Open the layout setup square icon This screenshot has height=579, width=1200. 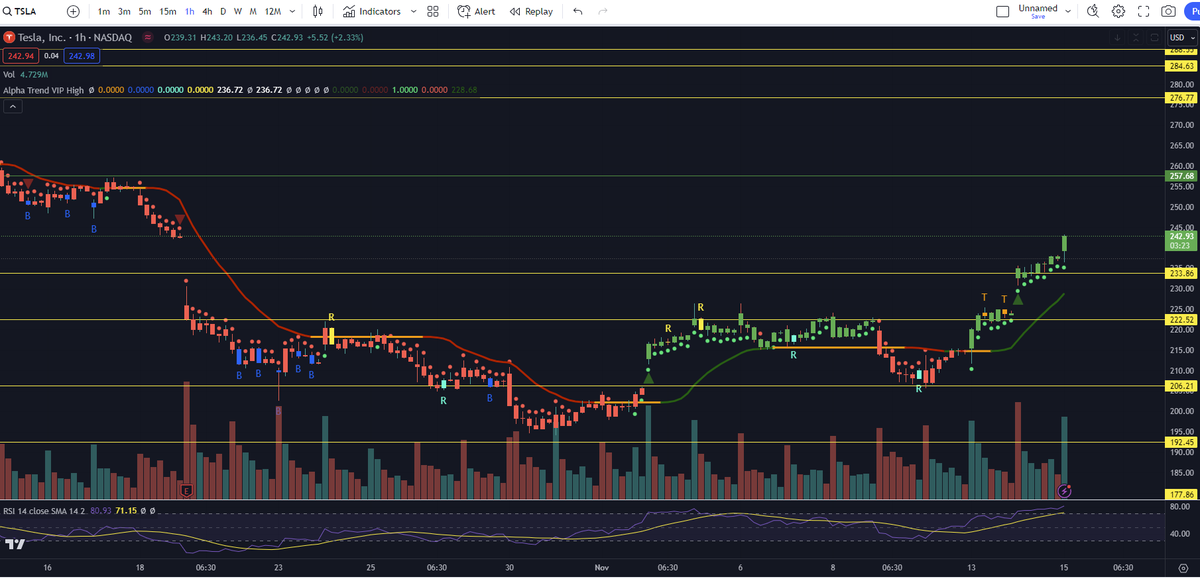[x=1003, y=12]
